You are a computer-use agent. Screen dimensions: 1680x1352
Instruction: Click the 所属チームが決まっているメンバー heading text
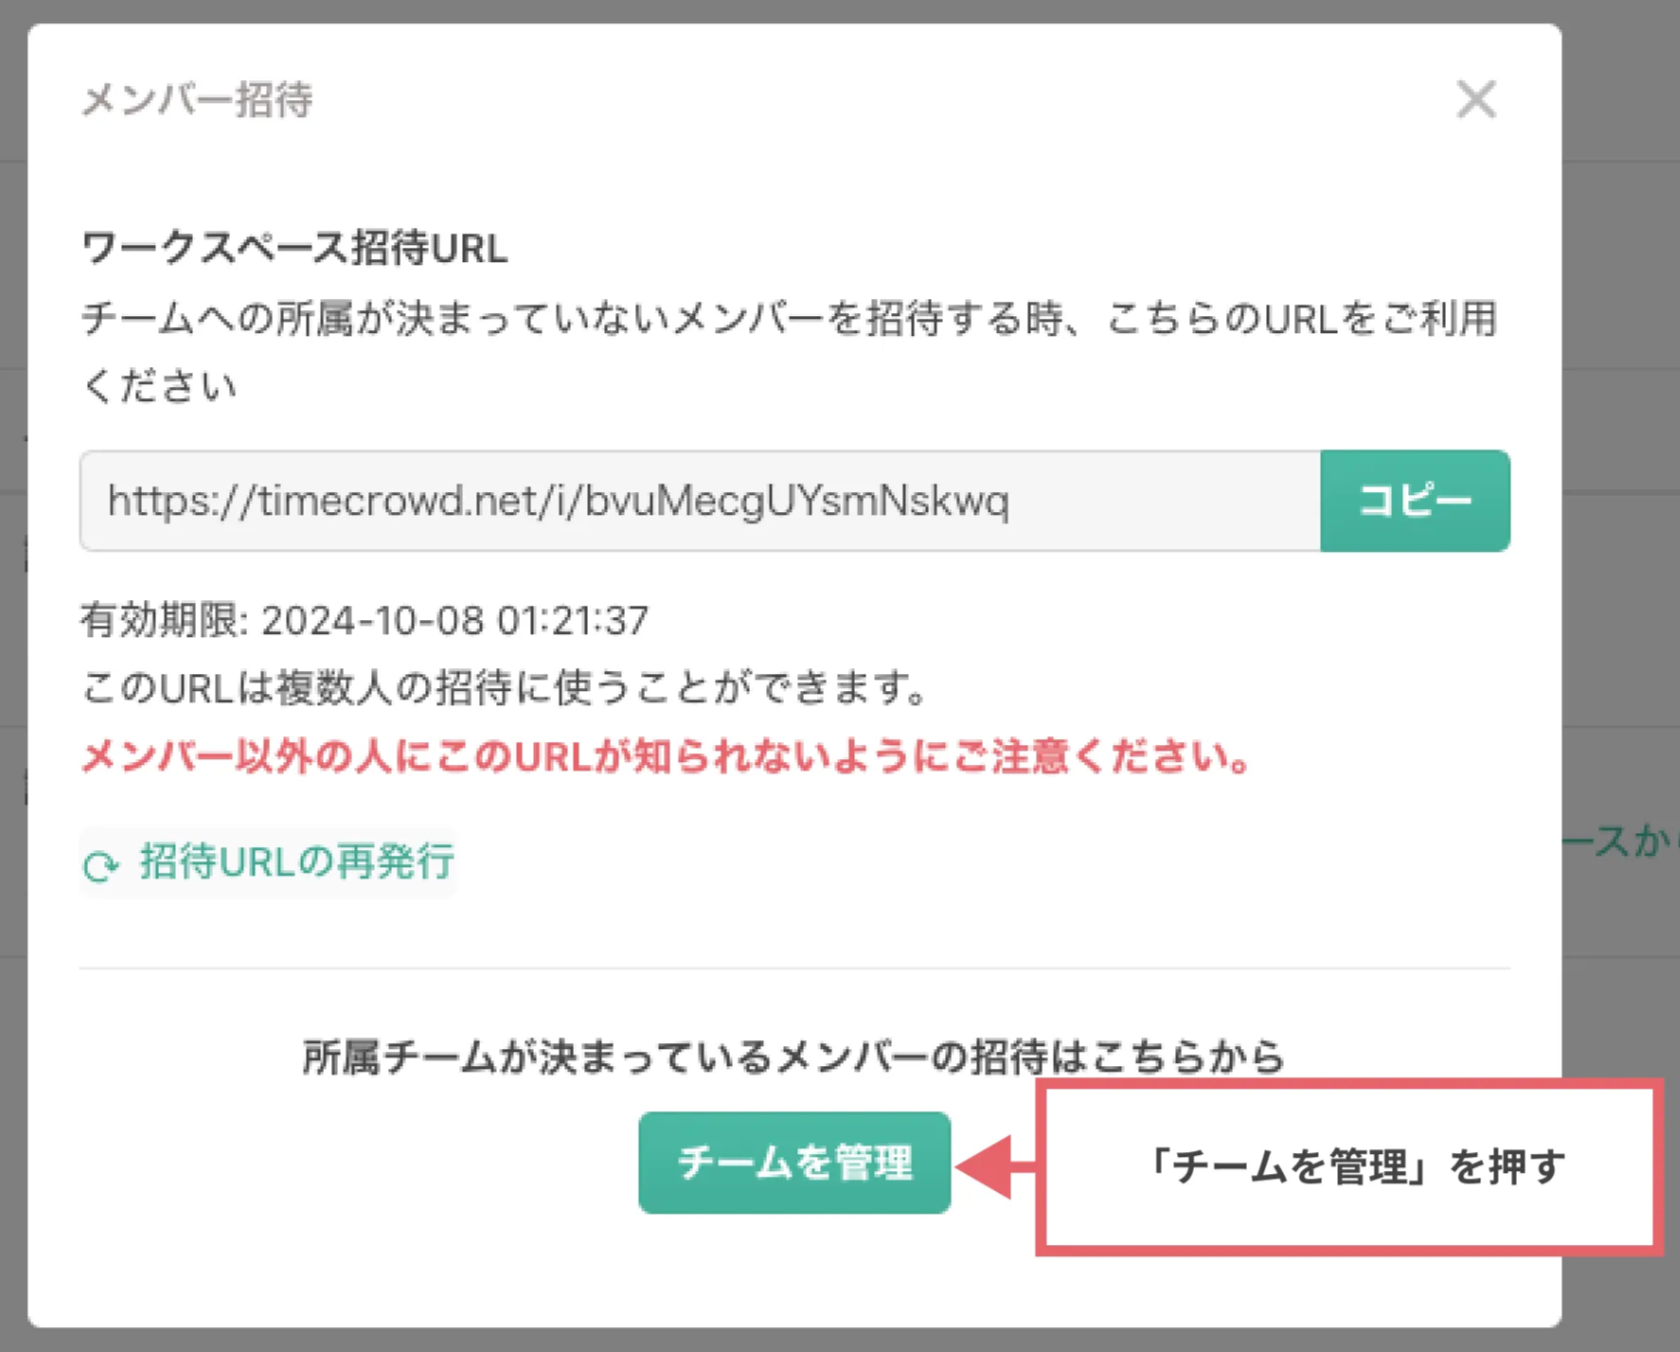pos(793,1057)
